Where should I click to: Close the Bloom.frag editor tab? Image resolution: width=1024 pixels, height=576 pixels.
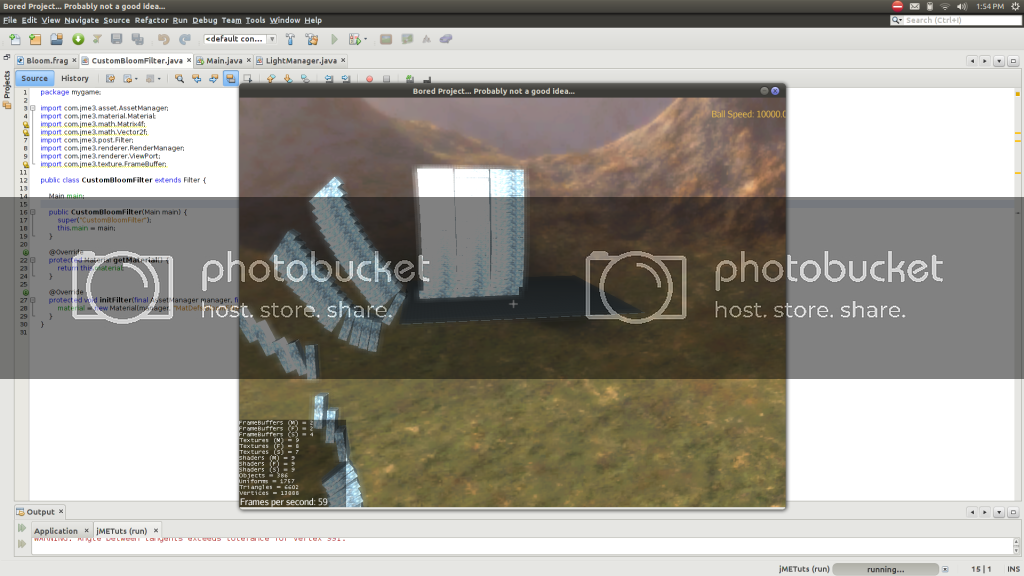(75, 61)
